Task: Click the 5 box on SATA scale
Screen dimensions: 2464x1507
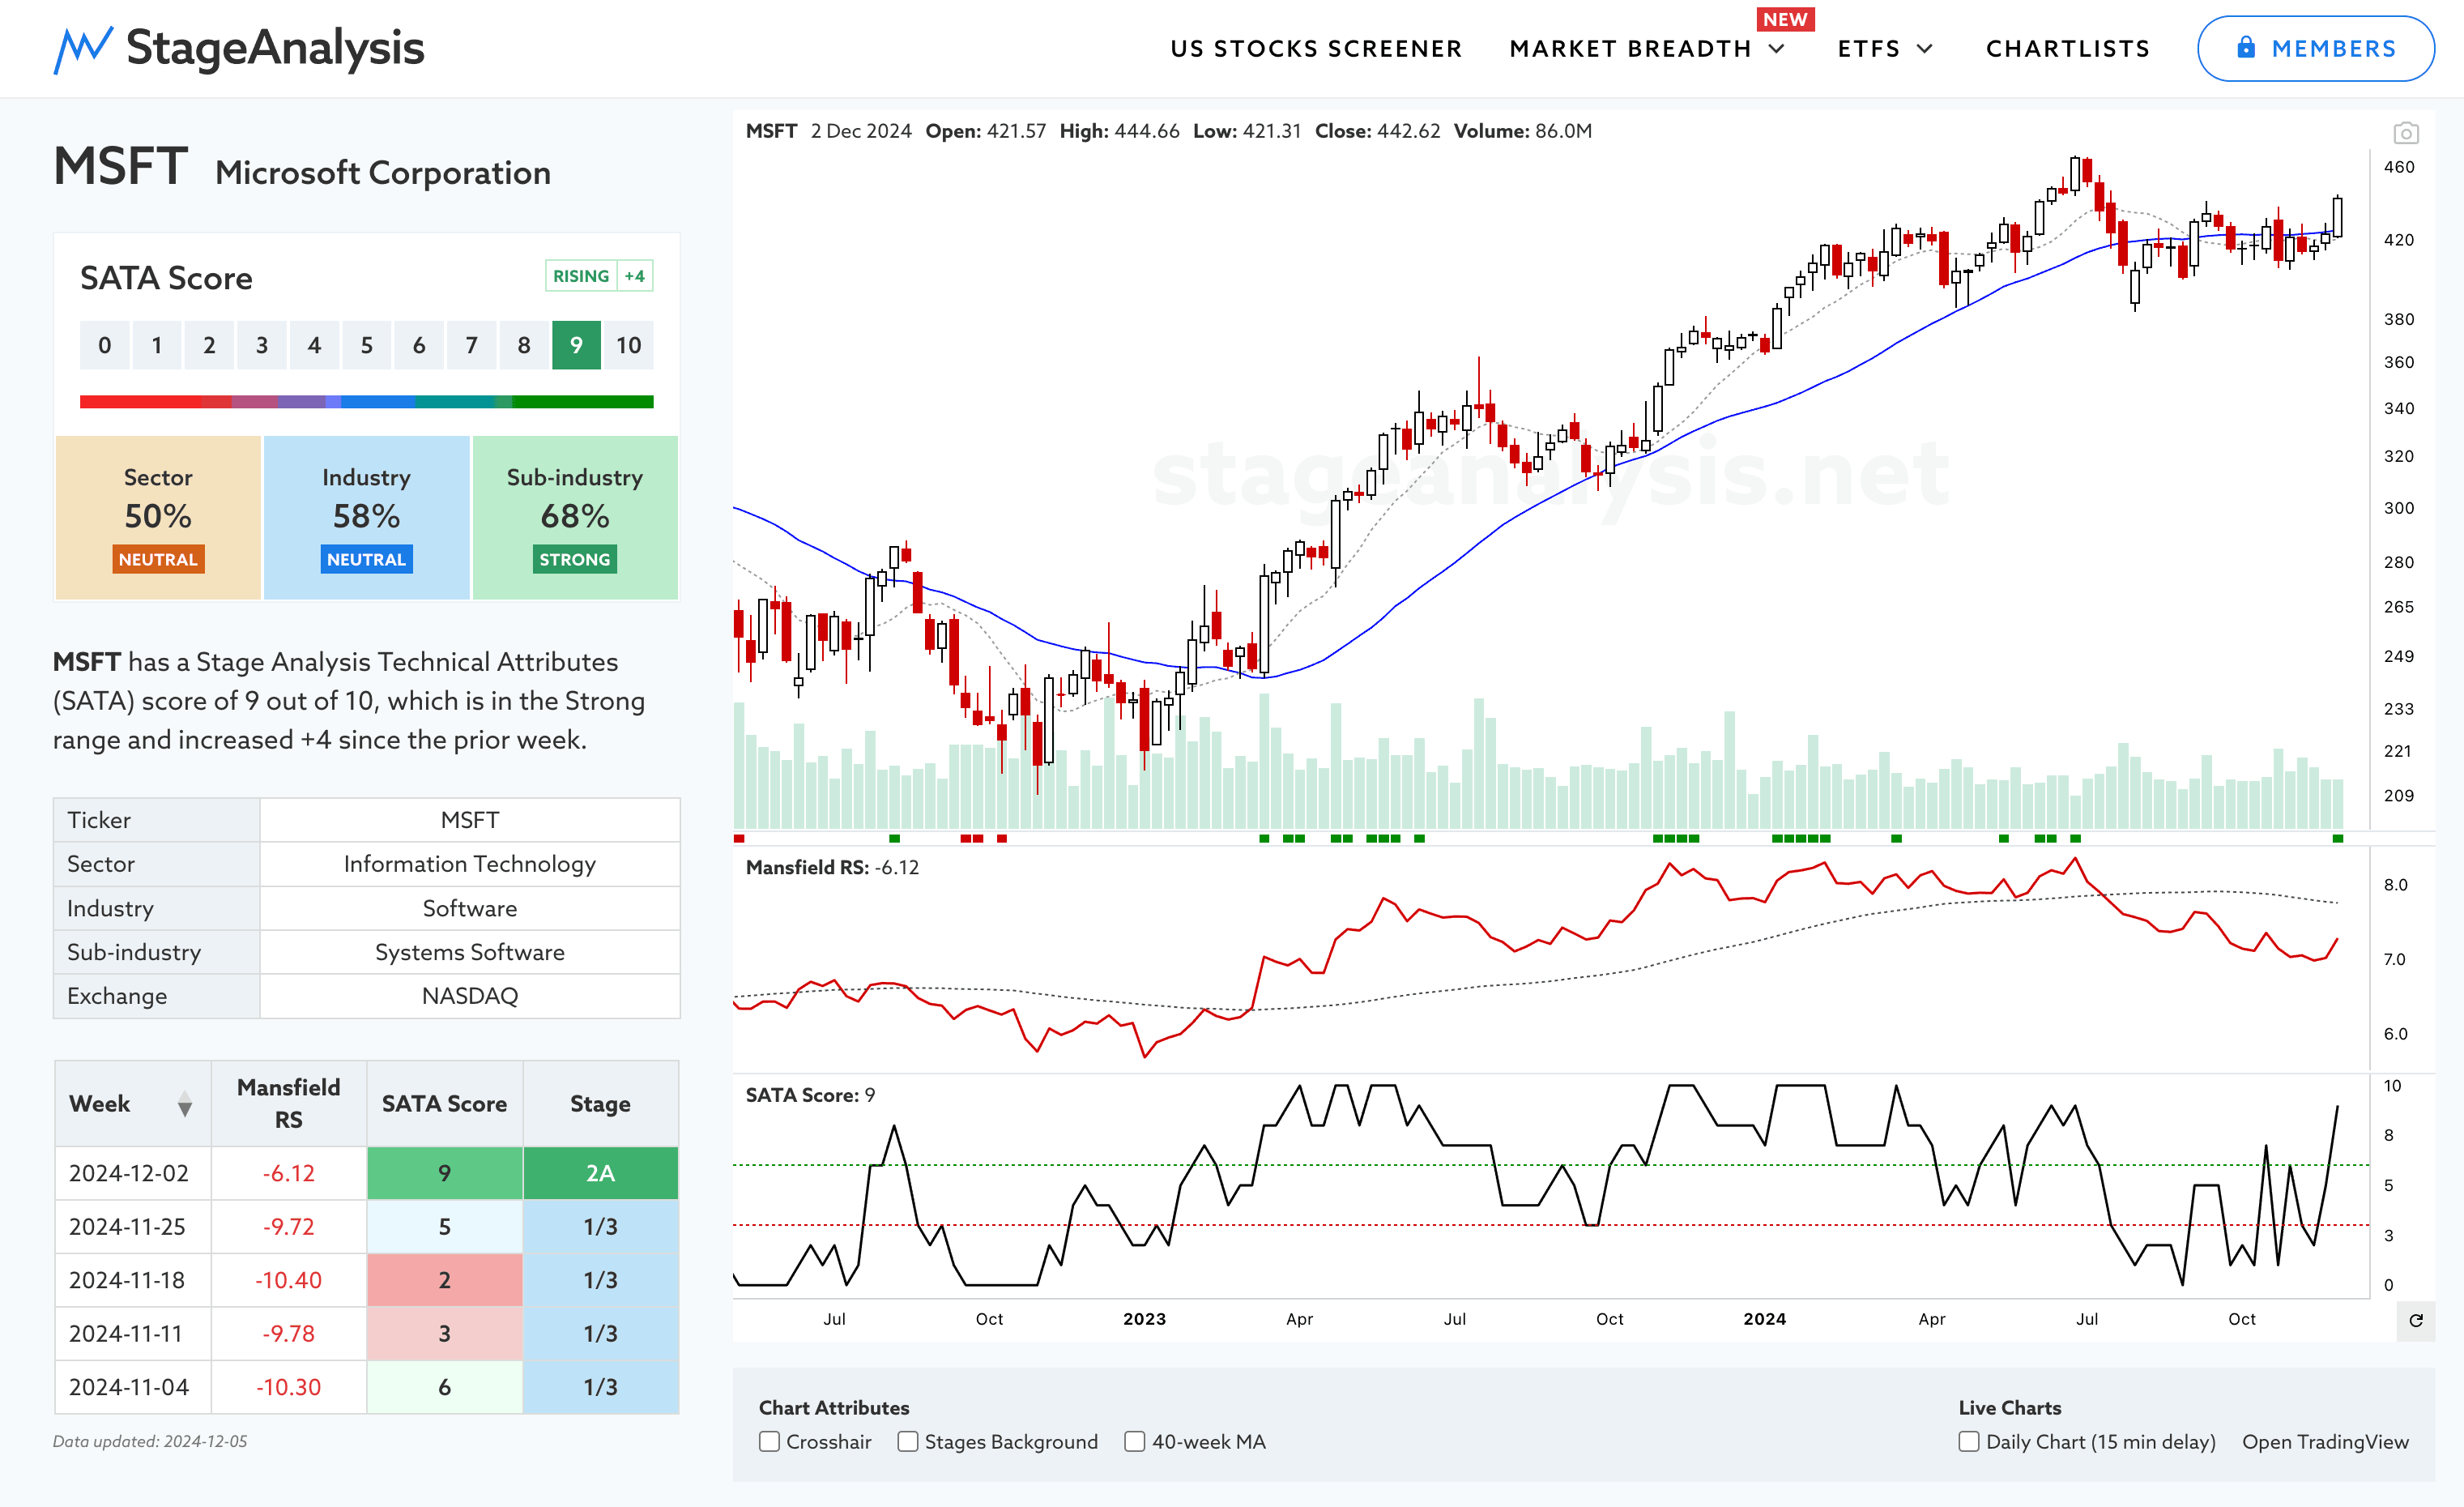Action: [x=366, y=346]
